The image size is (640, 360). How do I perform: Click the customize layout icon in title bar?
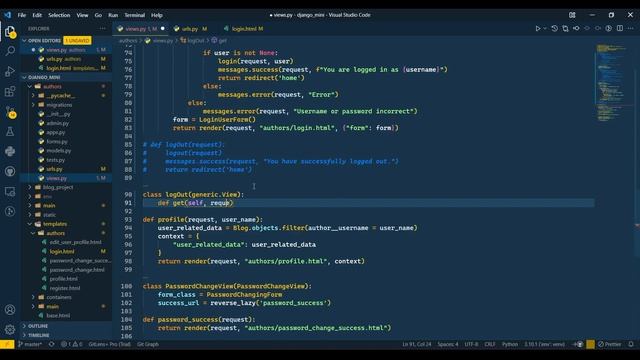pyautogui.click(x=572, y=15)
